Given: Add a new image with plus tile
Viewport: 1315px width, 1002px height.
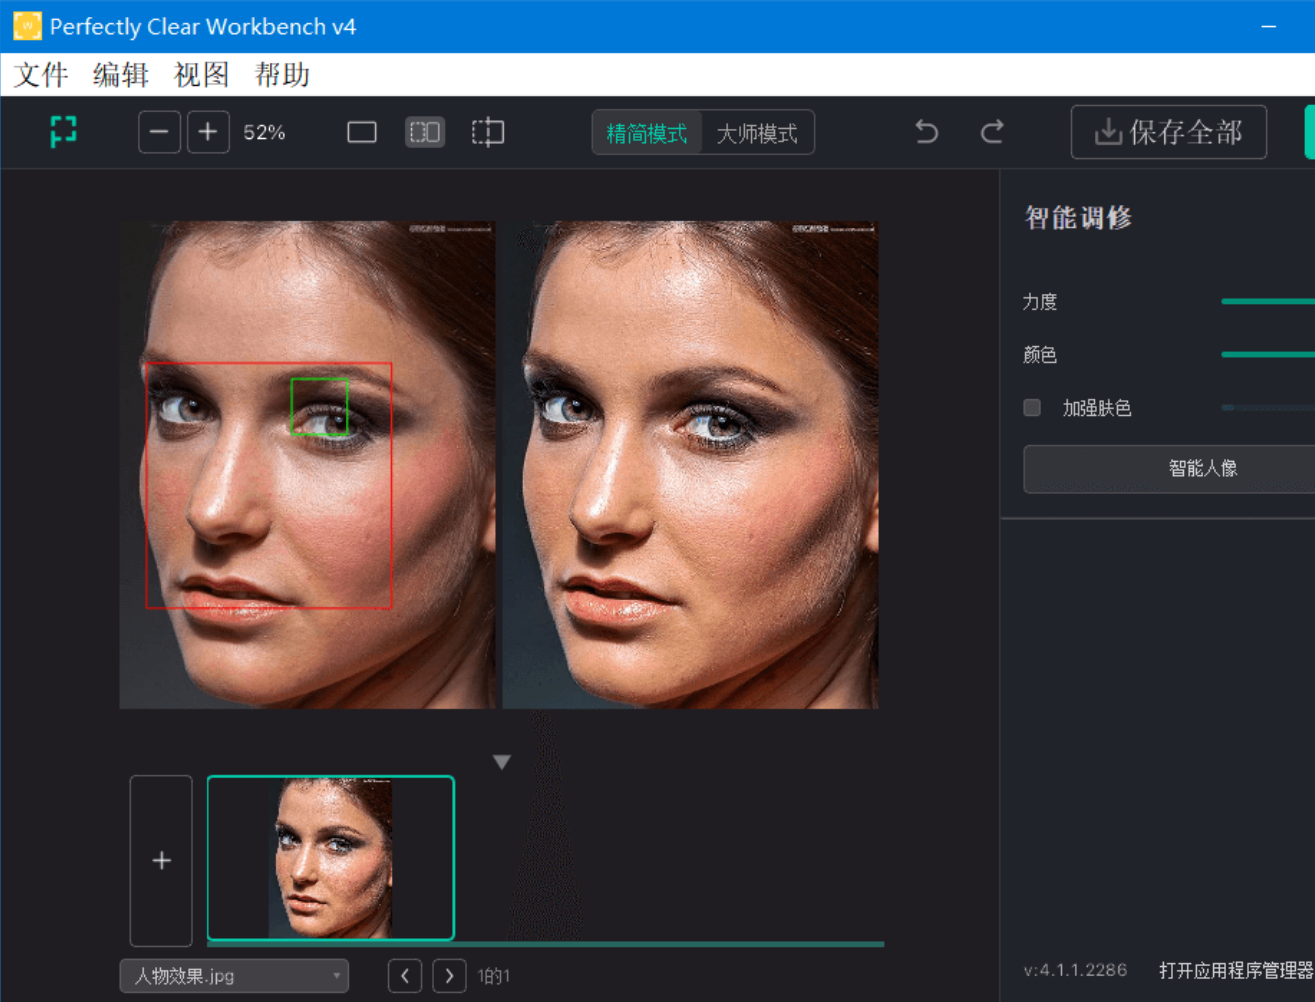Looking at the screenshot, I should point(161,860).
